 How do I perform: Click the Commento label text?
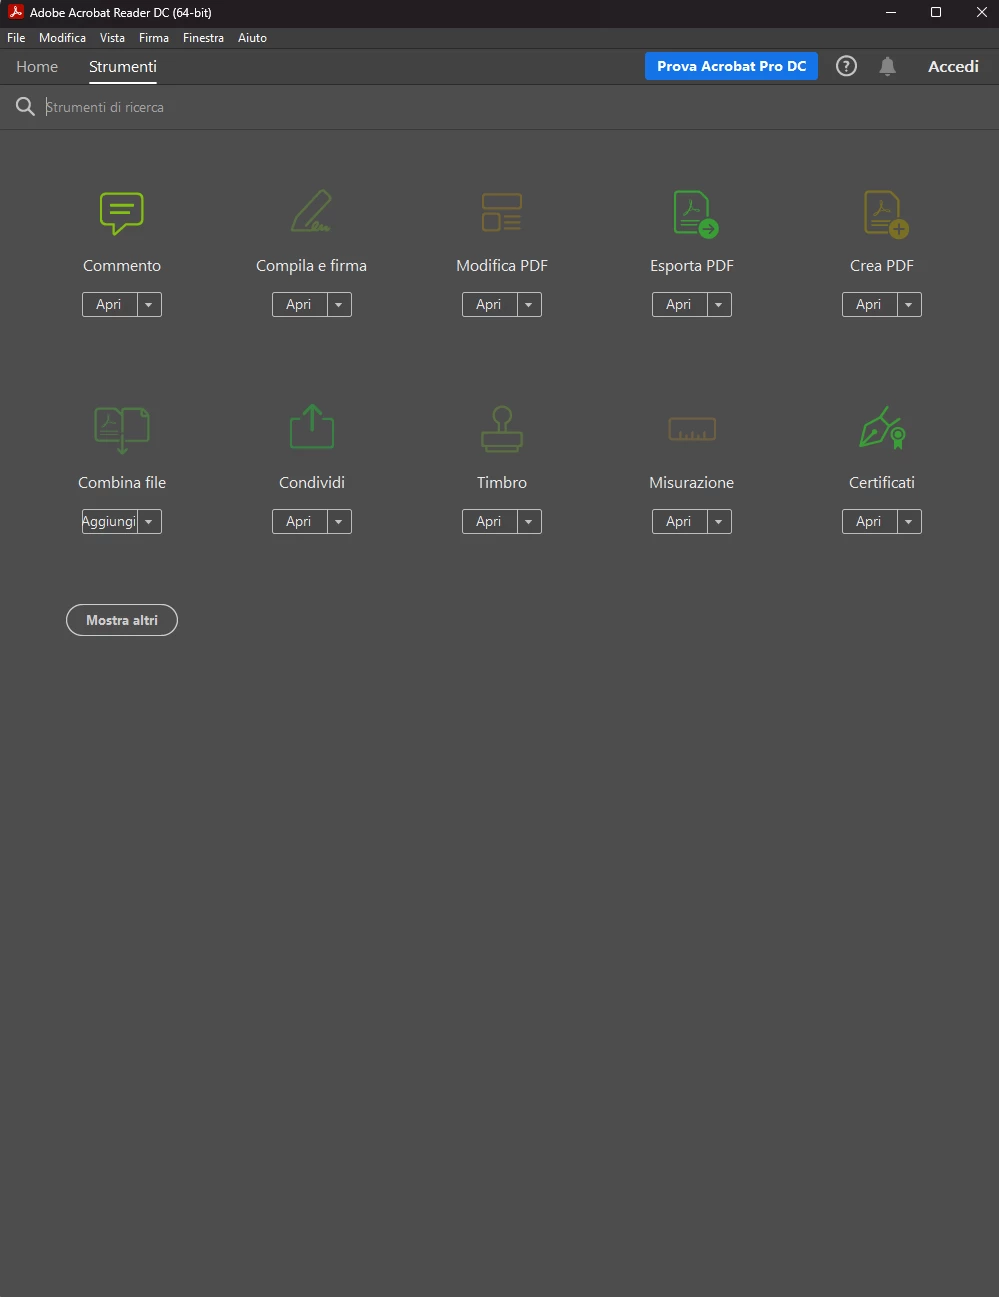pos(122,265)
